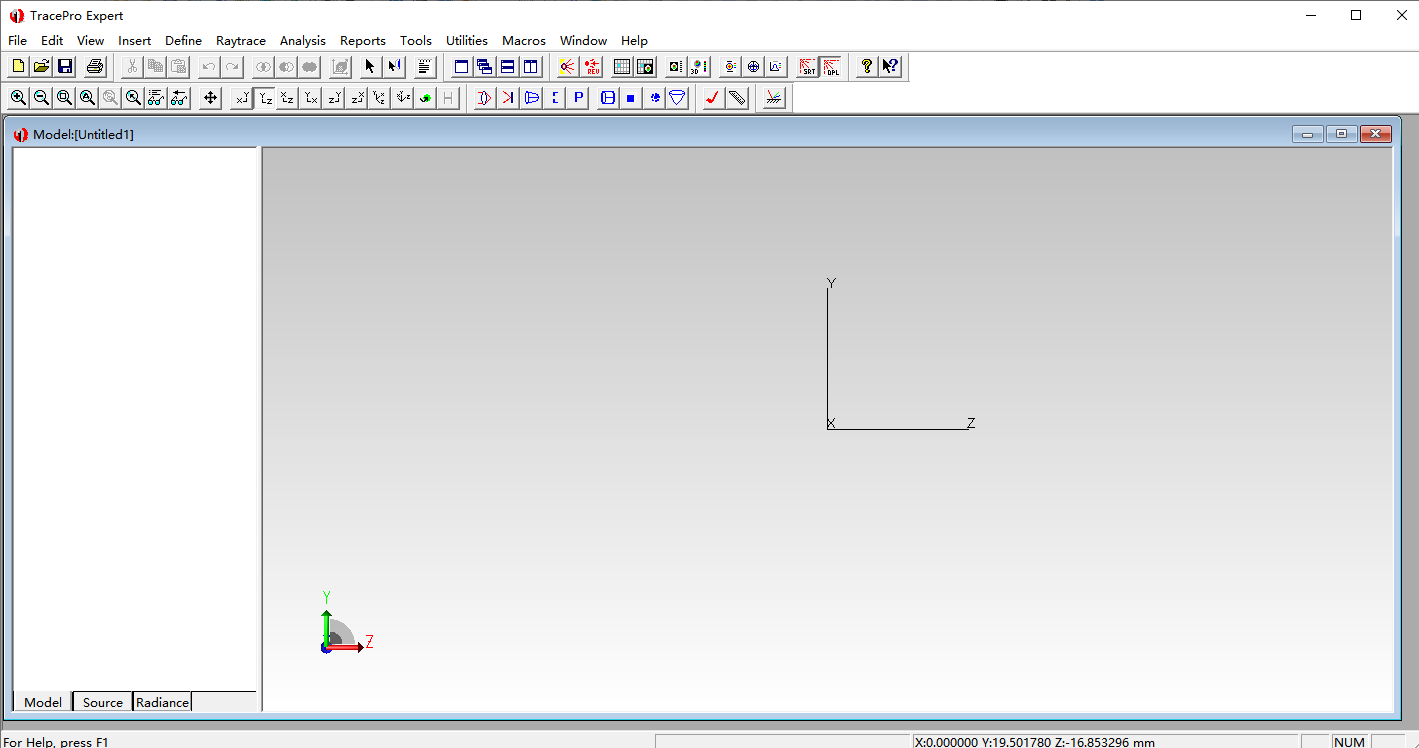Click the colored XYZ axis triad
The width and height of the screenshot is (1419, 748).
click(x=345, y=623)
